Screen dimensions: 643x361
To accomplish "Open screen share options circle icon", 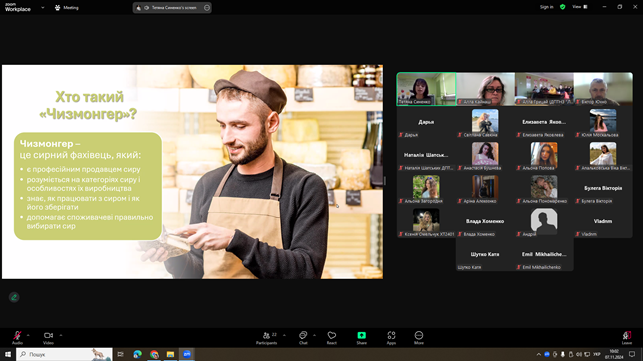I will (207, 7).
